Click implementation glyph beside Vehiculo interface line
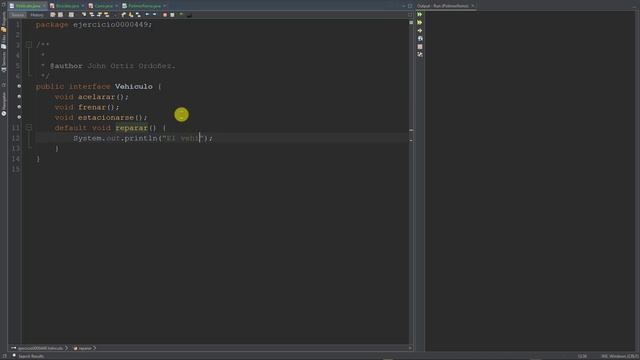640x360 pixels. [x=19, y=86]
